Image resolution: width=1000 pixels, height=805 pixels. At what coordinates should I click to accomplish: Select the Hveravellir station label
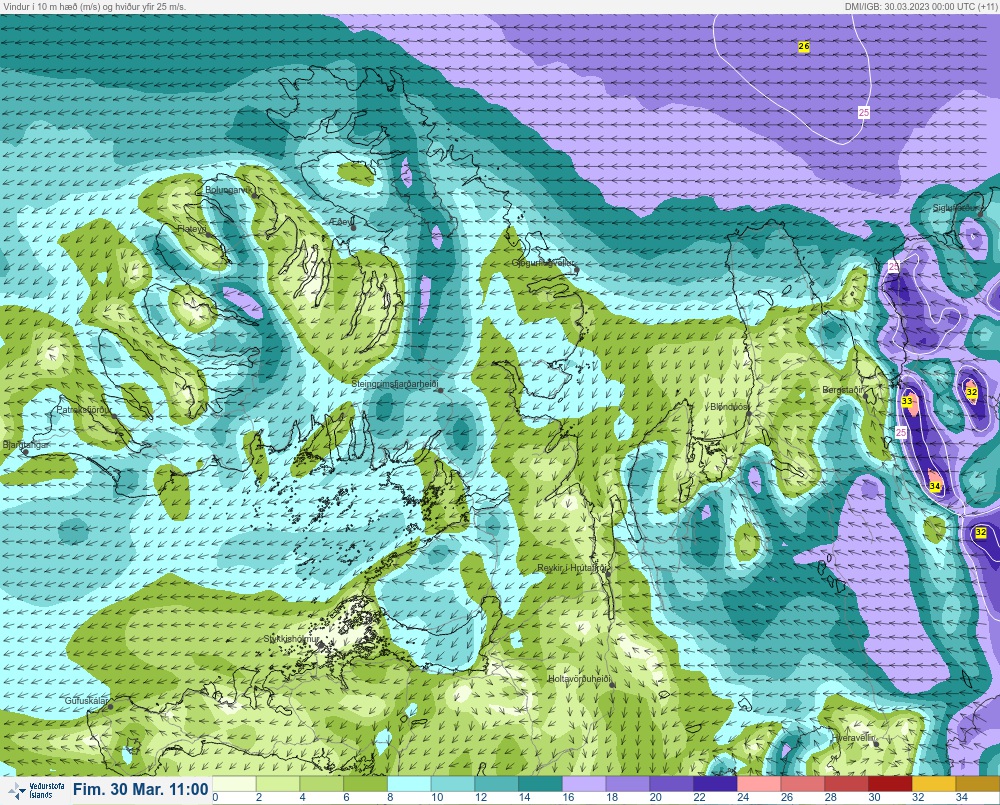point(853,738)
